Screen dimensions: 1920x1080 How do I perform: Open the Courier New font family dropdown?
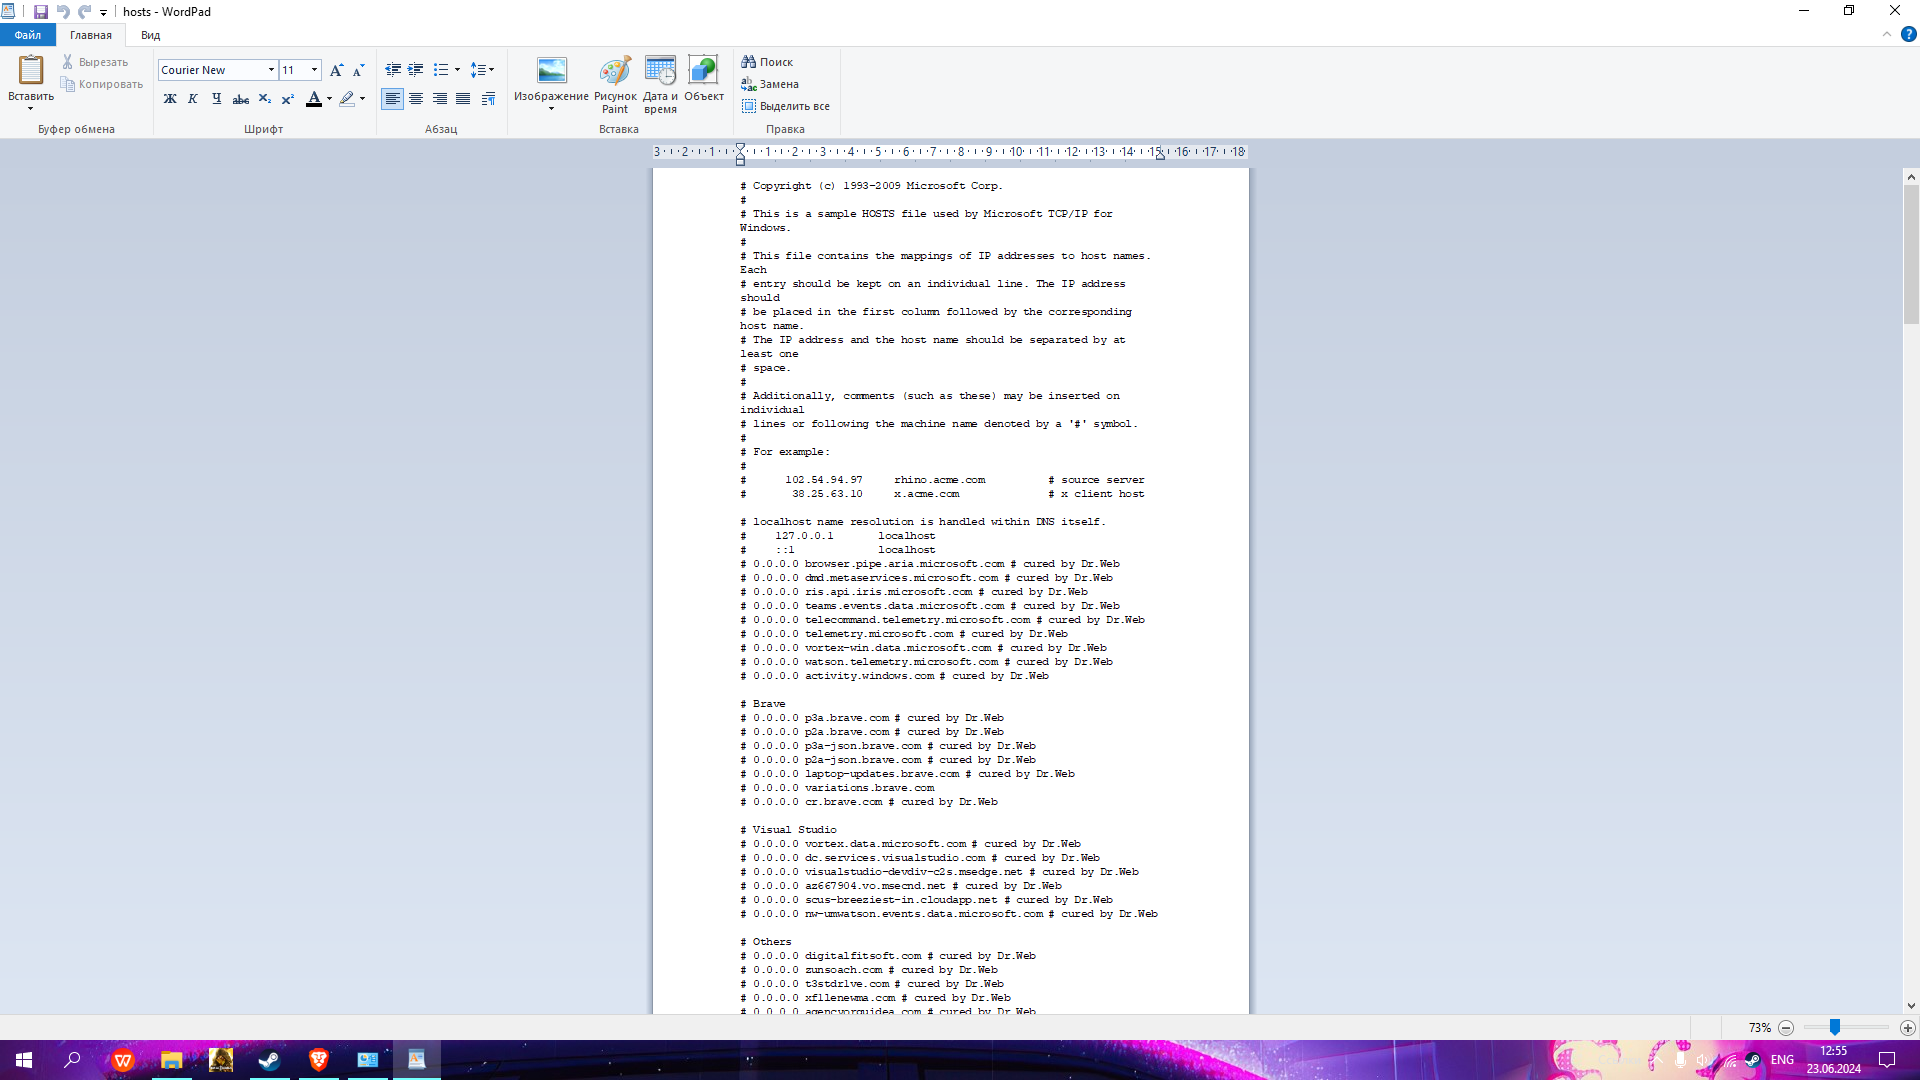tap(271, 70)
